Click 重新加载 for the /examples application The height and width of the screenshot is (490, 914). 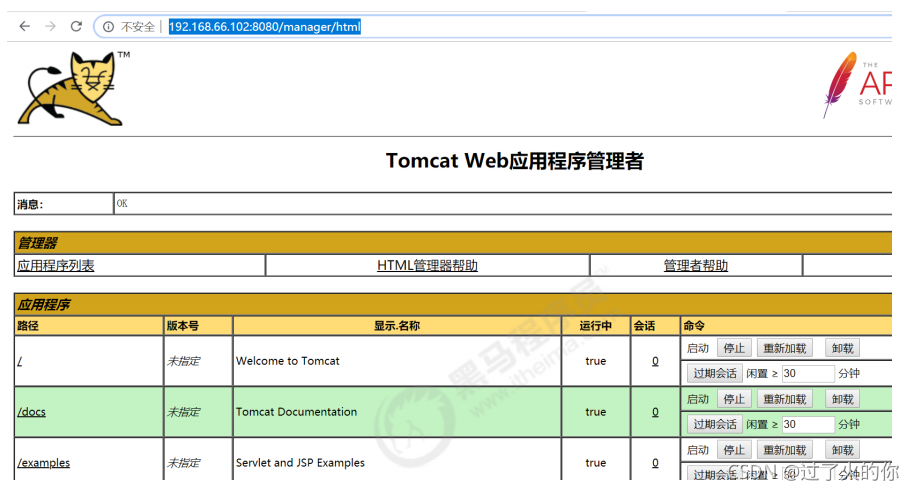pyautogui.click(x=785, y=450)
